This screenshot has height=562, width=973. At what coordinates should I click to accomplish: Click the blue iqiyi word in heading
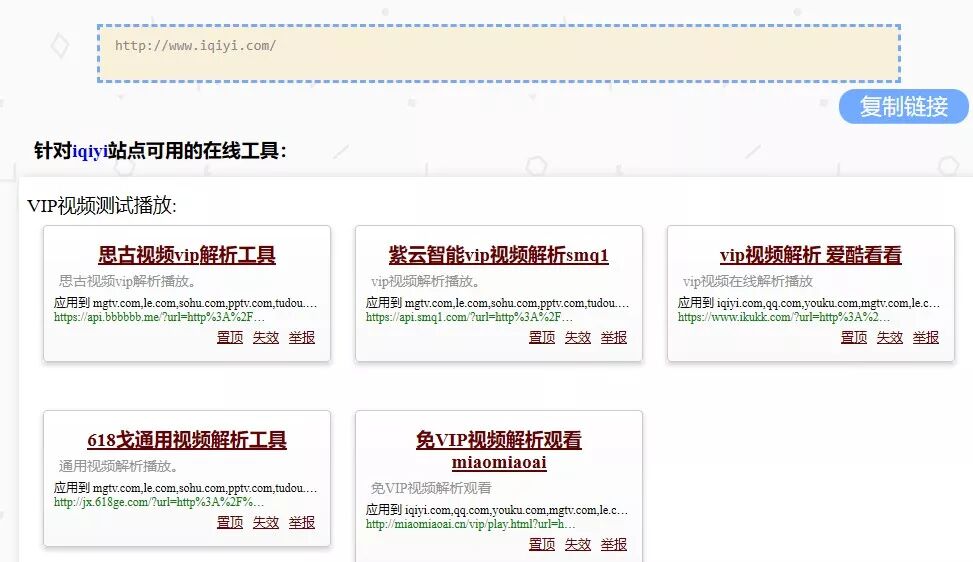[x=90, y=151]
